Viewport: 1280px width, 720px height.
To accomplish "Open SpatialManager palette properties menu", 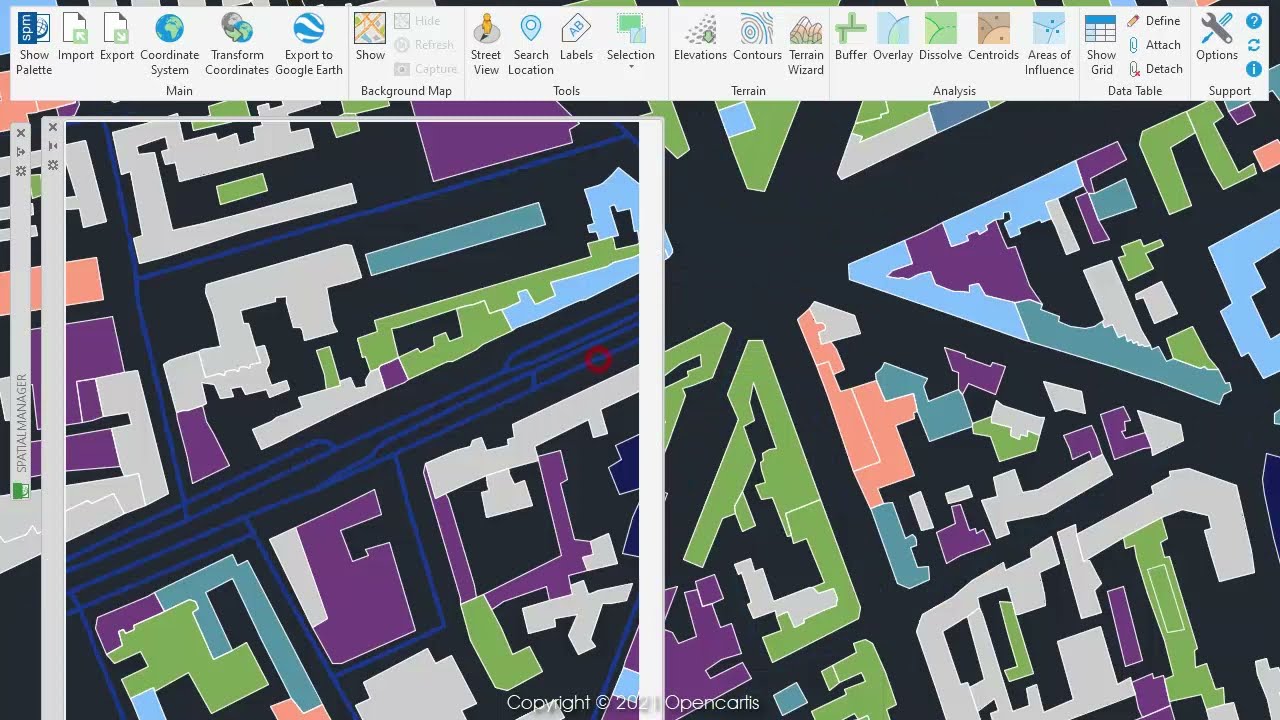I will pos(21,170).
